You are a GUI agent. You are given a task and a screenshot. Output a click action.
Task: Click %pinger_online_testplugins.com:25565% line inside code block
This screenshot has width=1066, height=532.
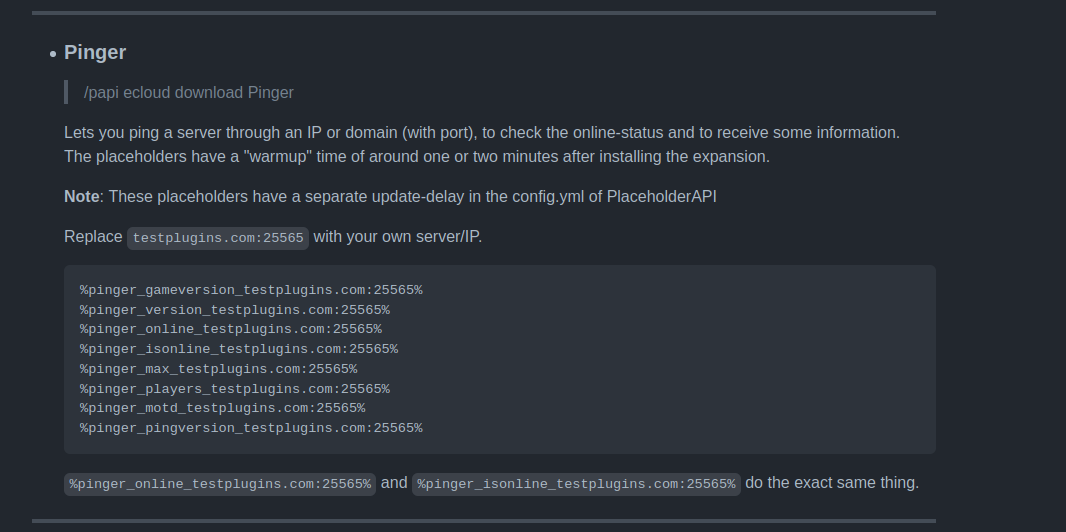click(231, 329)
